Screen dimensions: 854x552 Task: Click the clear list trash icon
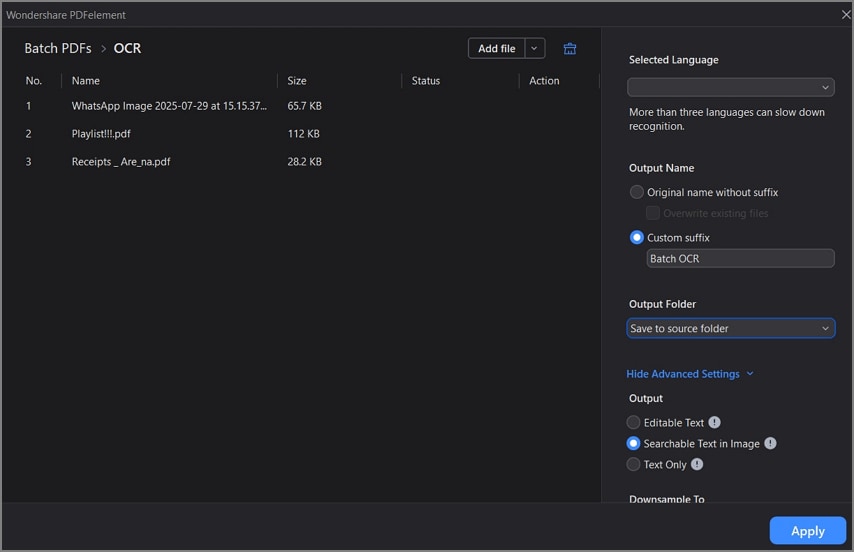coord(570,48)
